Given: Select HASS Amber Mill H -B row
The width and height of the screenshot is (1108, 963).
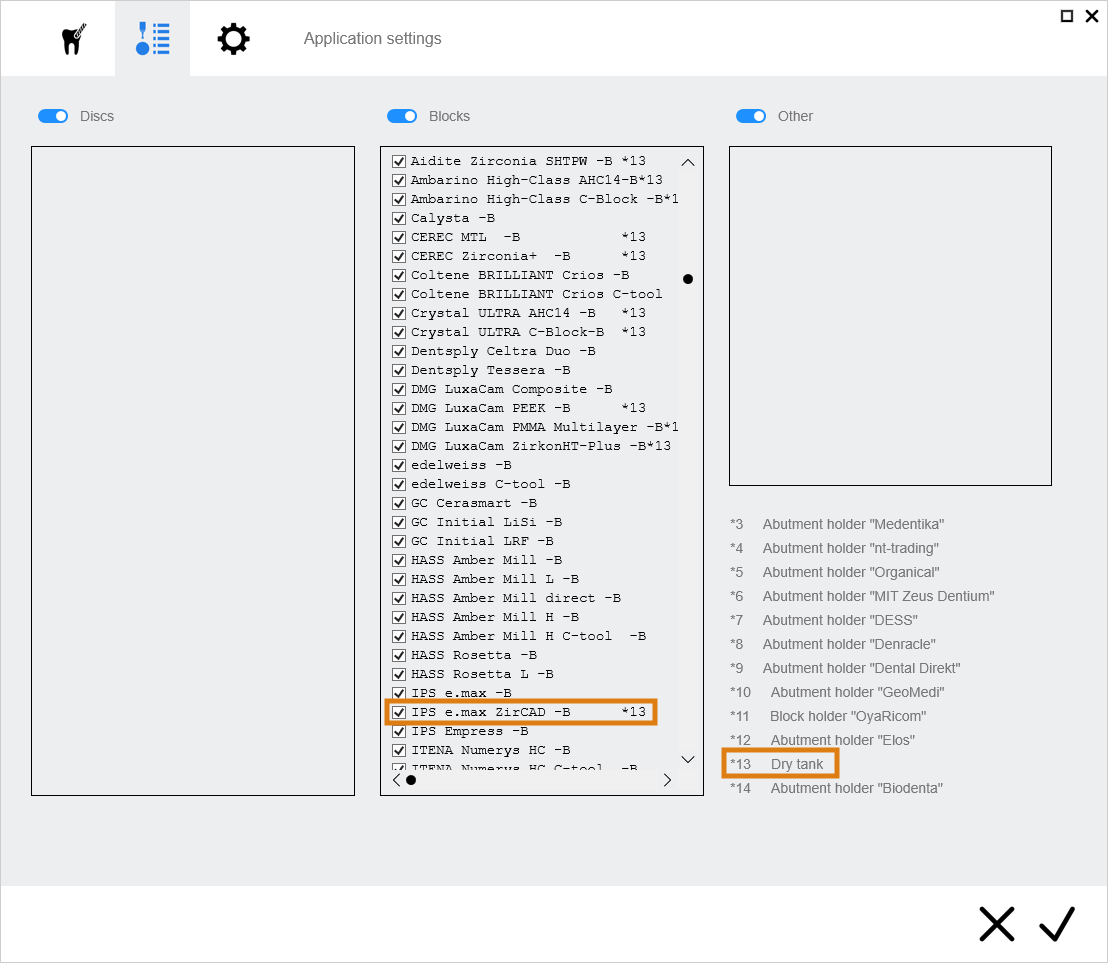Looking at the screenshot, I should pyautogui.click(x=495, y=618).
